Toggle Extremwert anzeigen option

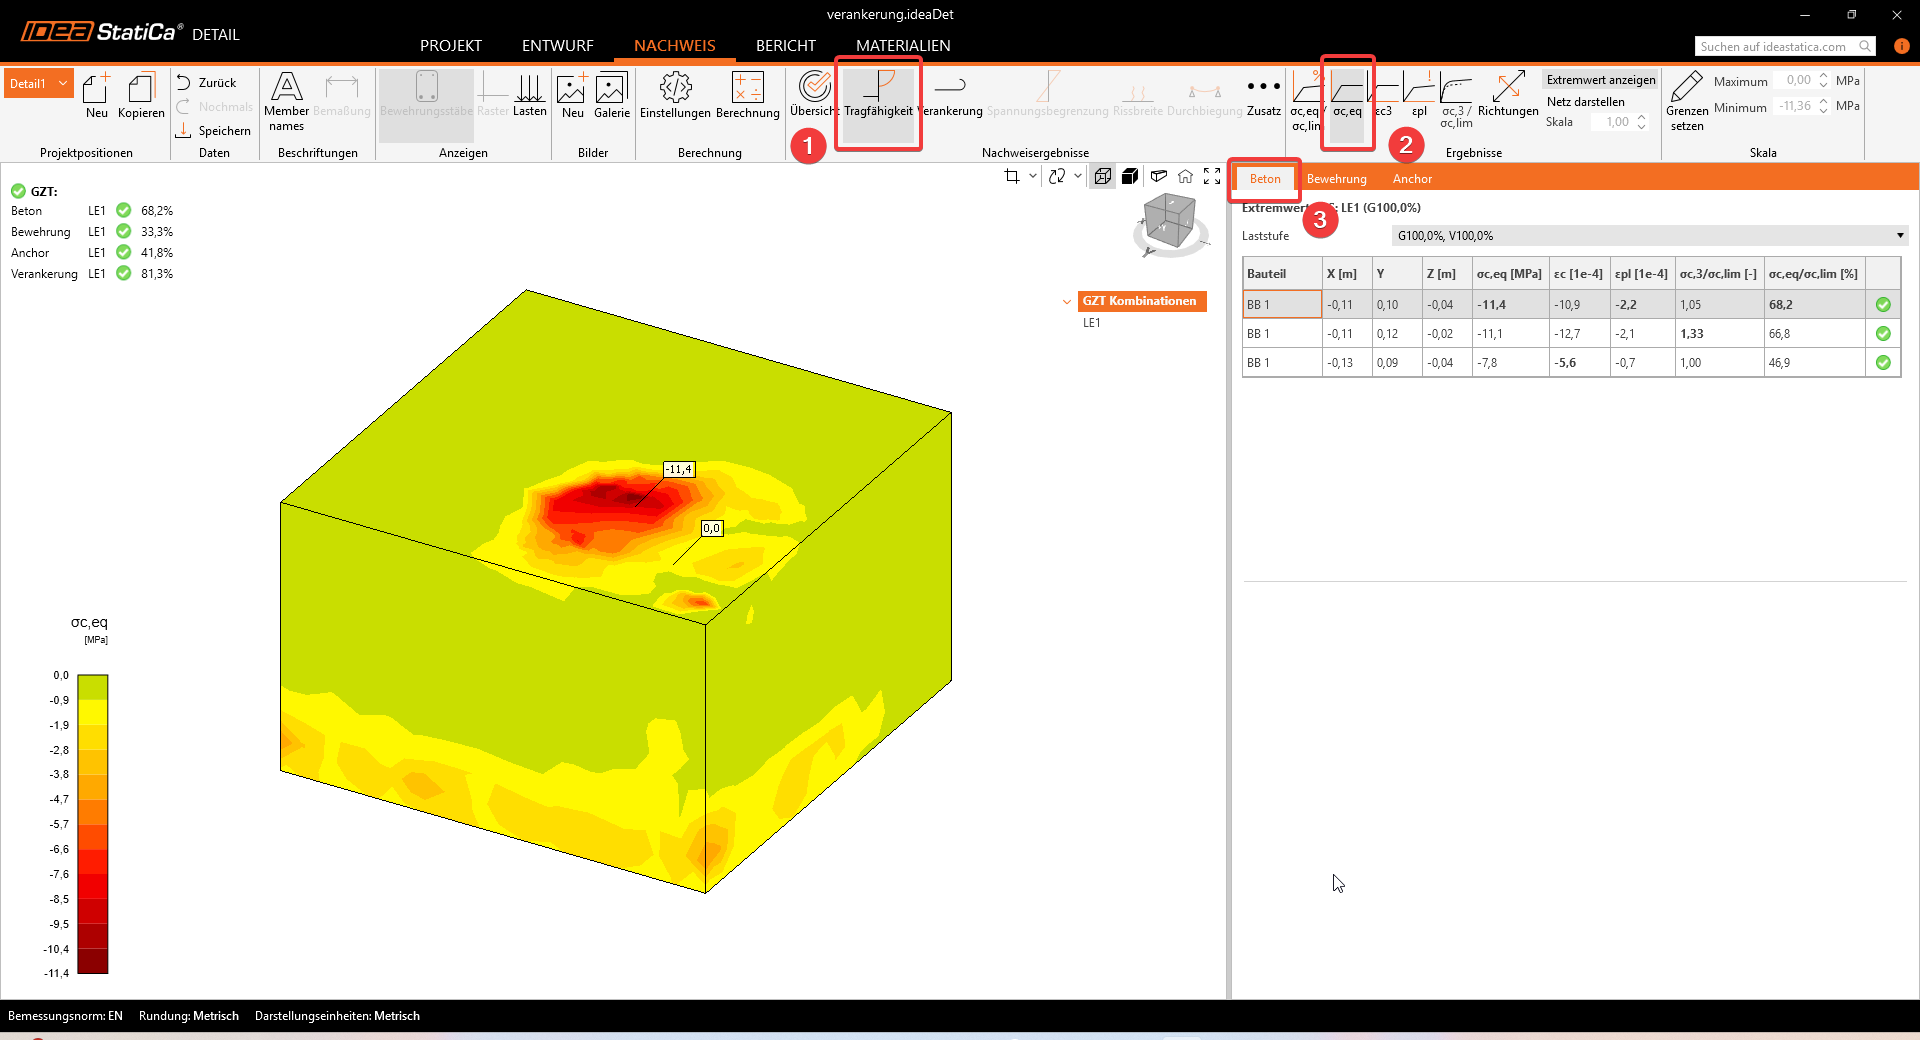1600,80
